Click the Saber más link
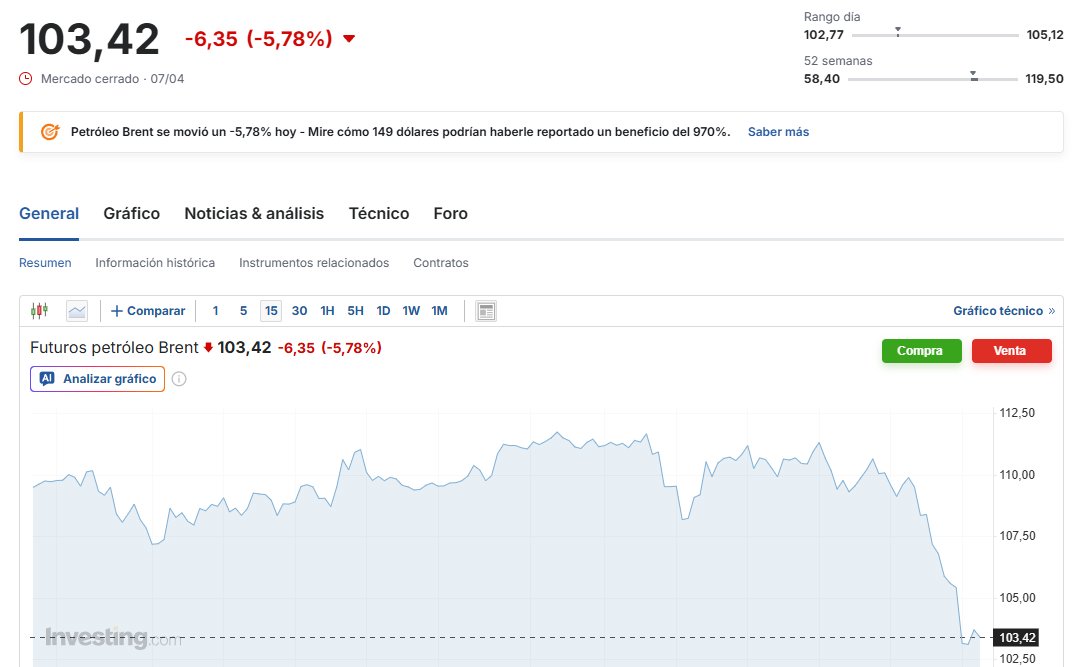Screen dimensions: 1072x667 (x=778, y=132)
